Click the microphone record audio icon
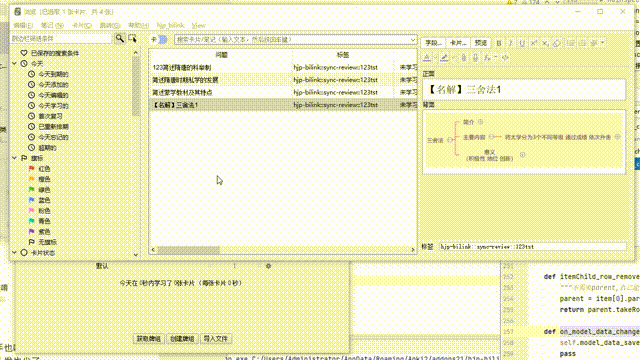Viewport: 640px width, 360px height. coord(476,58)
